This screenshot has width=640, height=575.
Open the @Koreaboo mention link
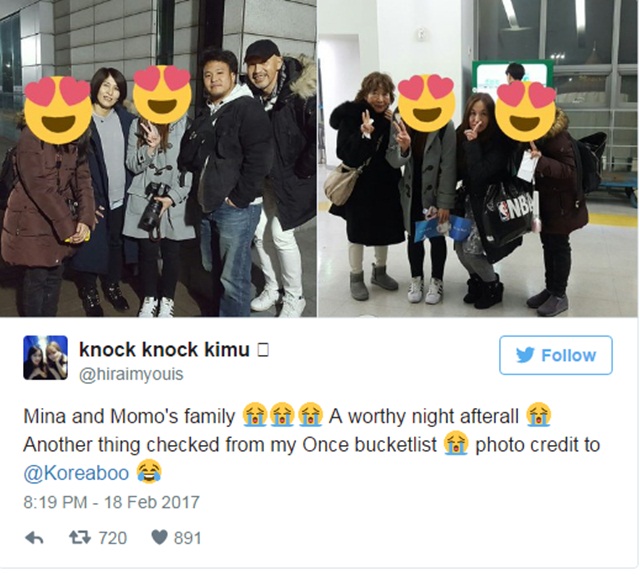76,473
